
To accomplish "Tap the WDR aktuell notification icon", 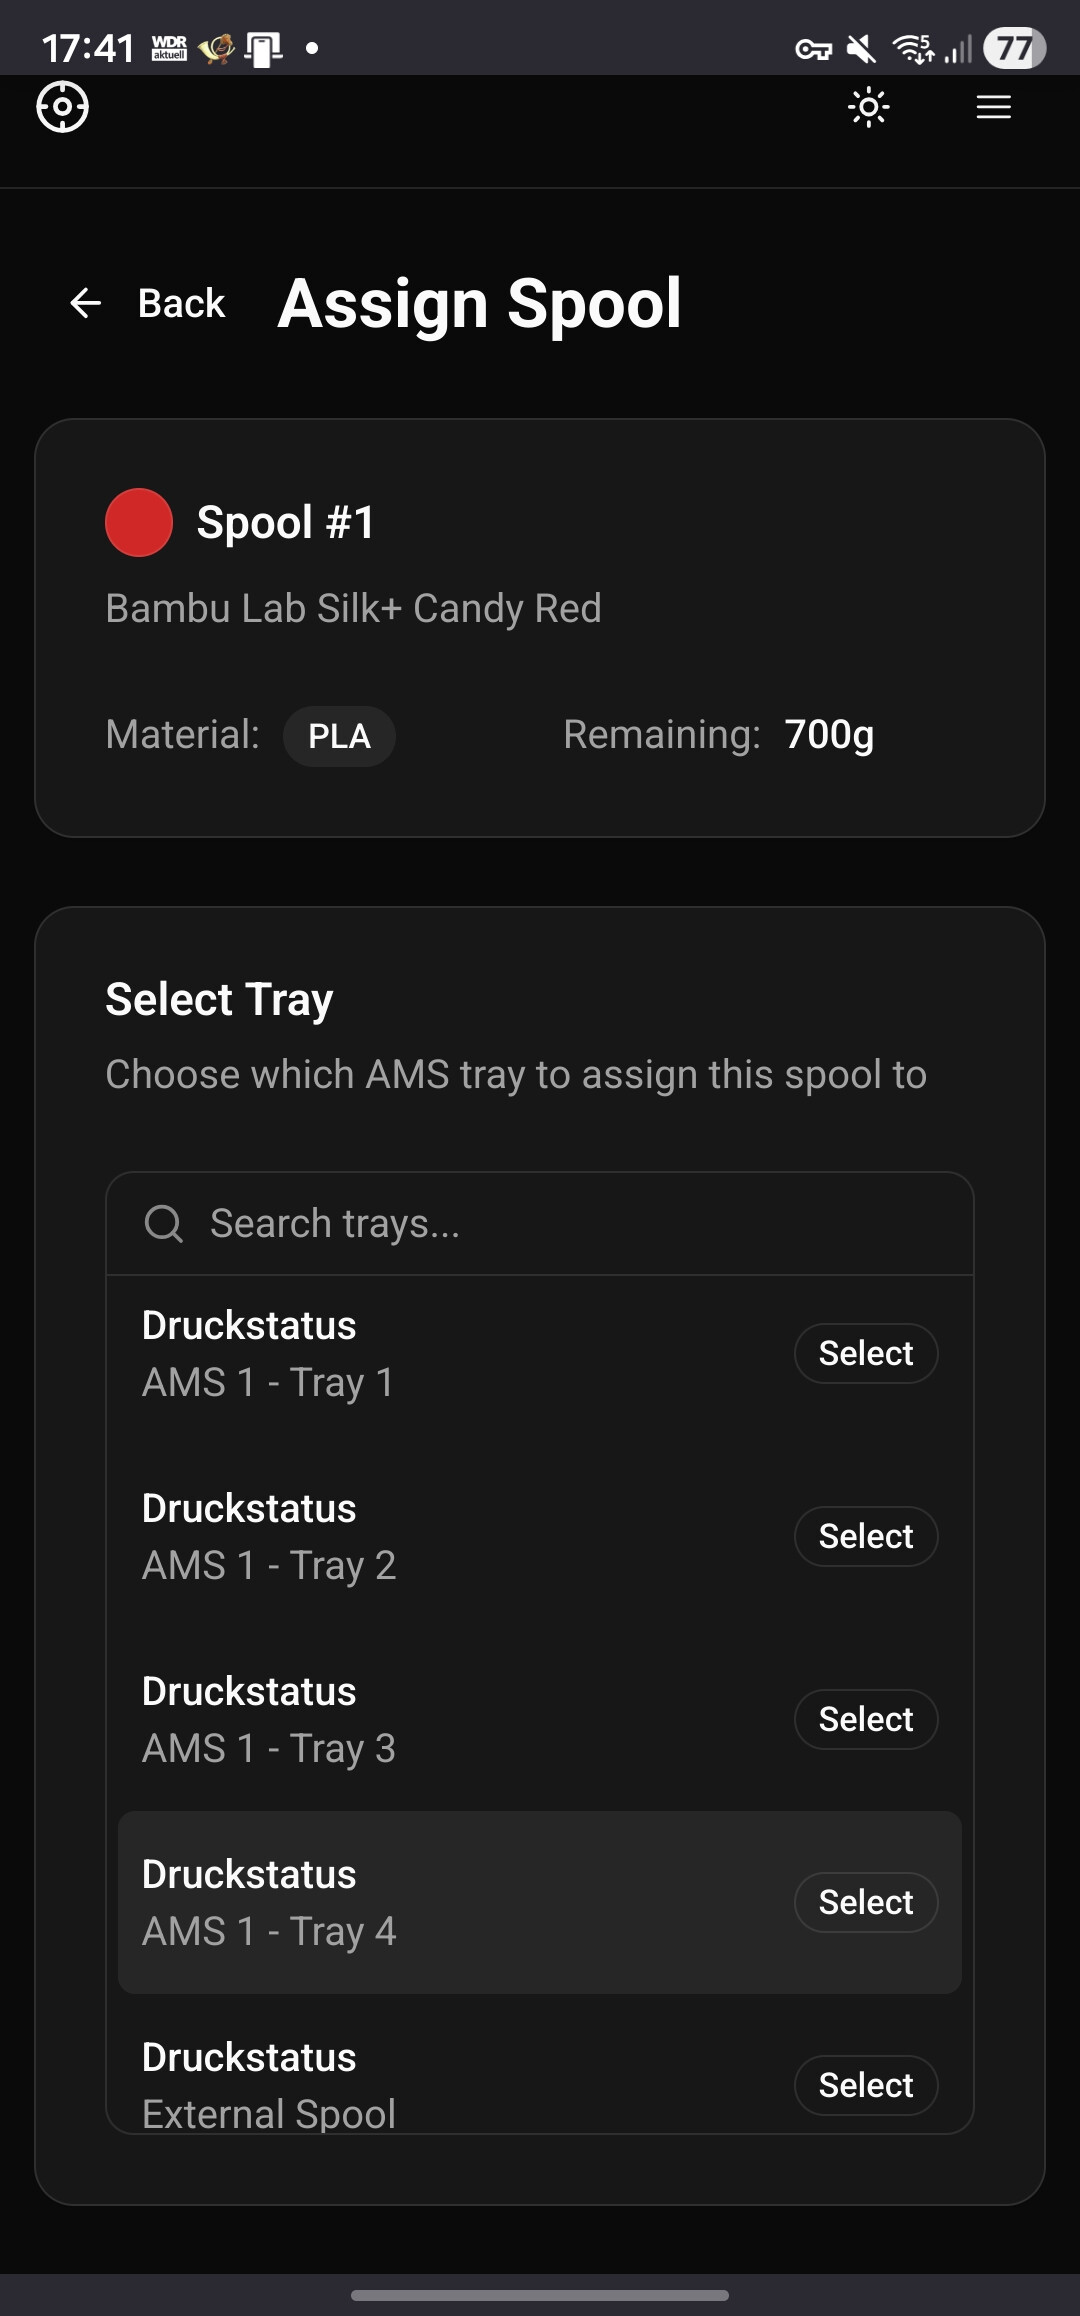I will click(x=169, y=48).
